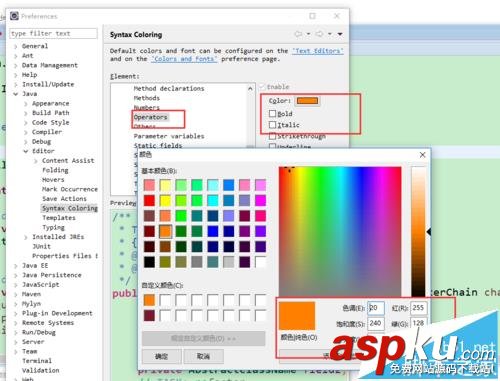
Task: Select the dark red custom color swatch
Action: 149,315
